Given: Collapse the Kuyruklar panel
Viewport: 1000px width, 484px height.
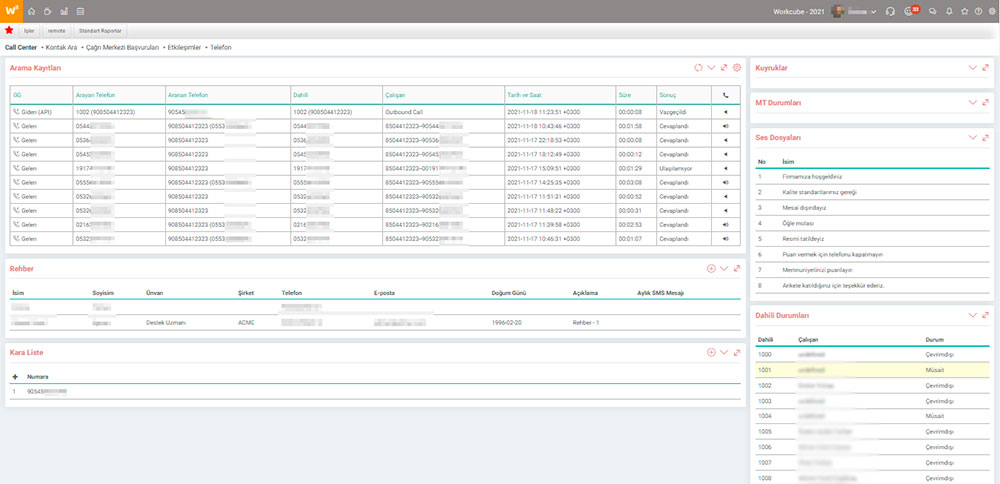Looking at the screenshot, I should pyautogui.click(x=973, y=68).
